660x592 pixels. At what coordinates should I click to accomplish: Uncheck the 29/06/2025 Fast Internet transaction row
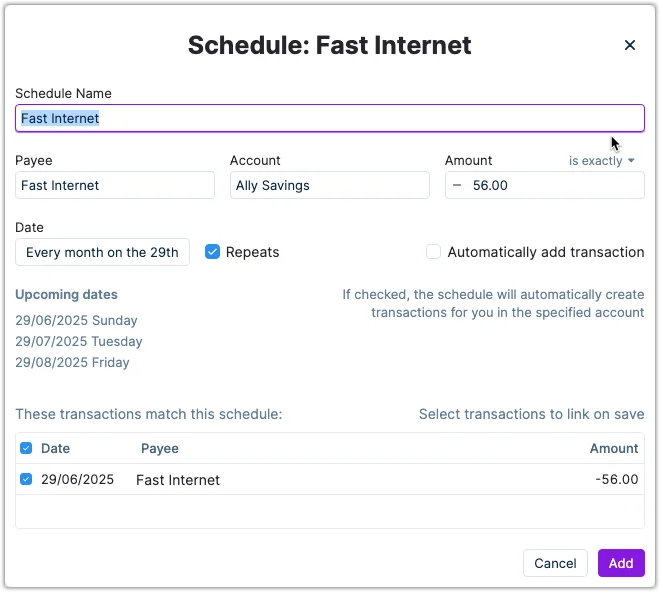coord(26,479)
